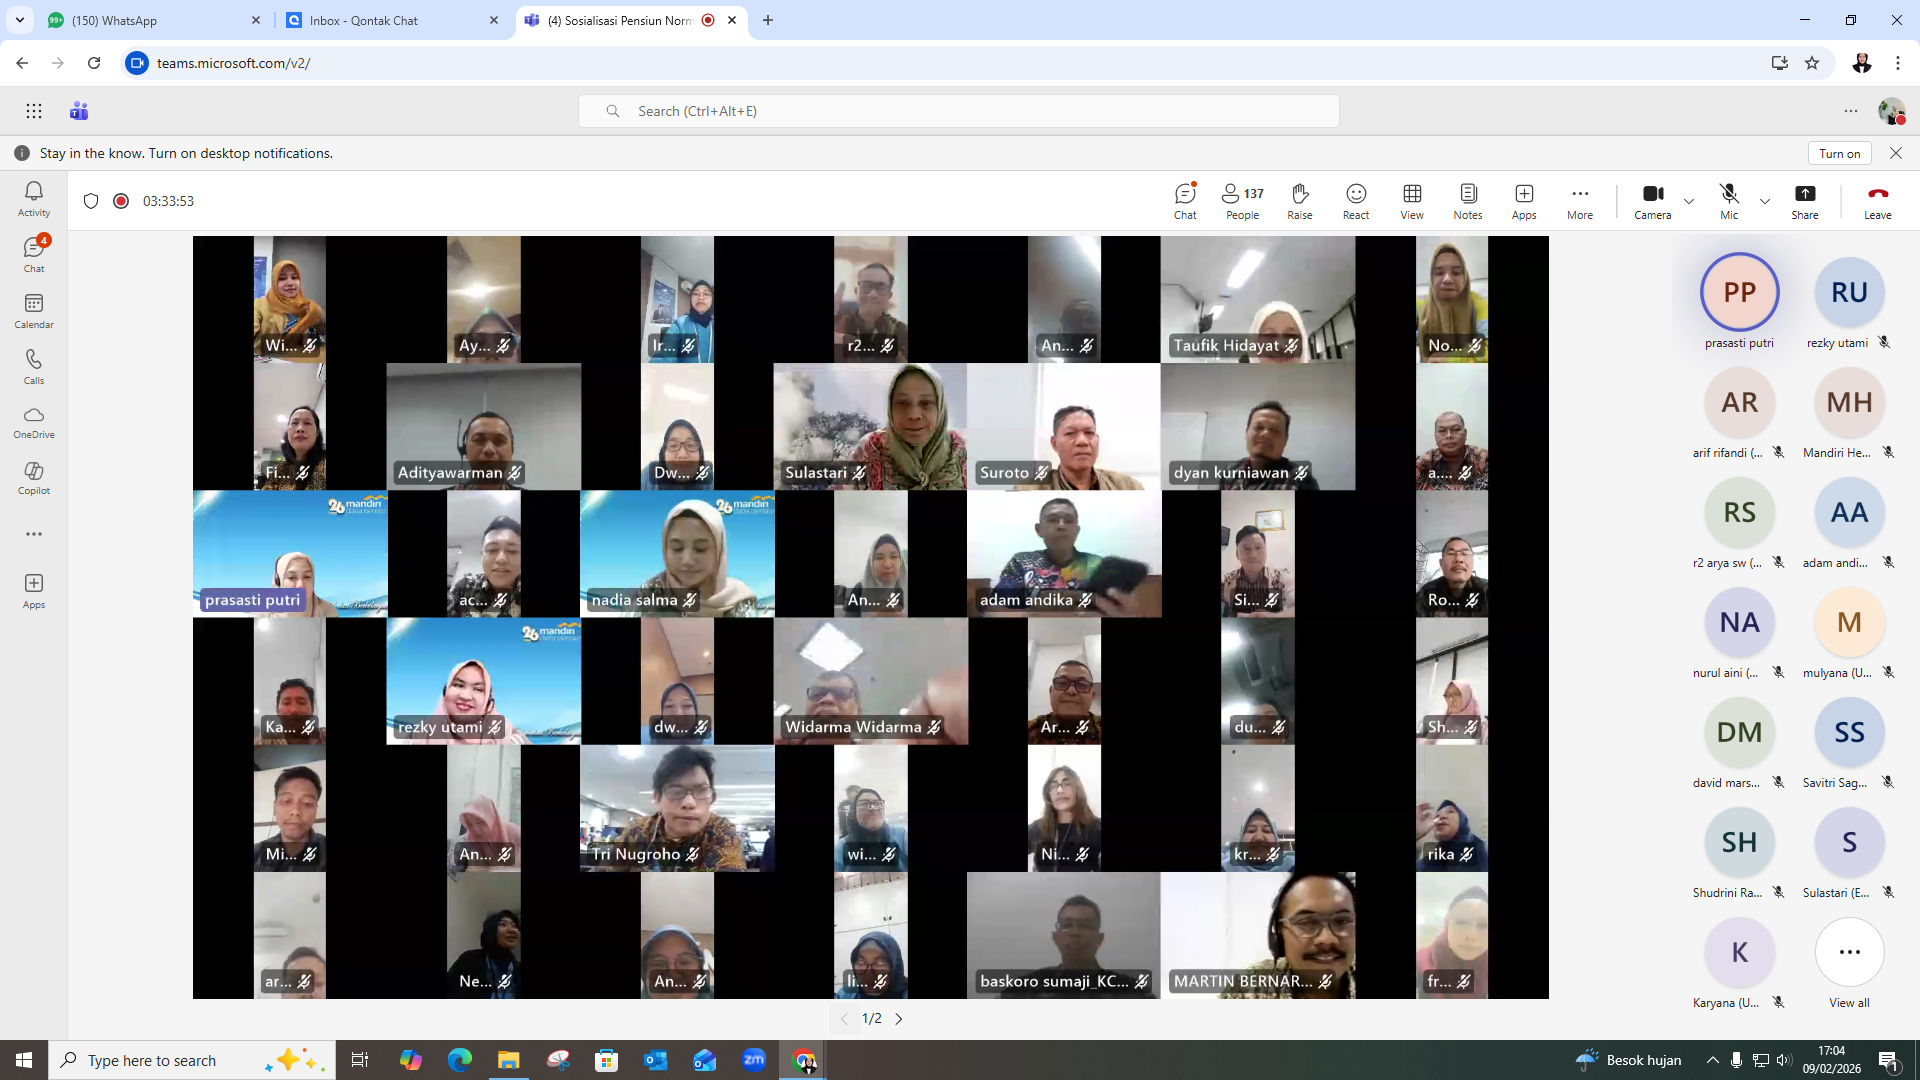This screenshot has width=1920, height=1080.
Task: Open More meeting options
Action: [1580, 201]
